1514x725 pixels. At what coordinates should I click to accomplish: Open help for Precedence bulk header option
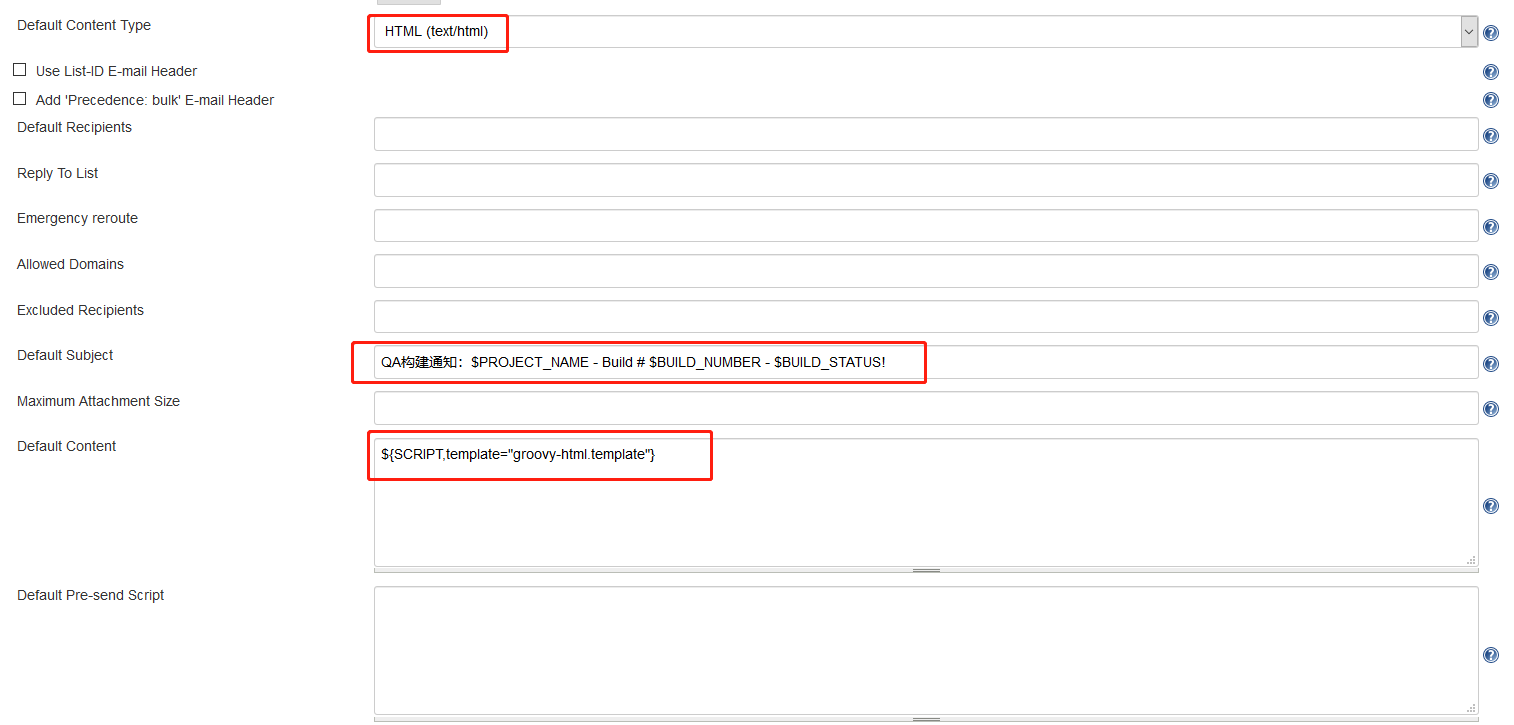(x=1490, y=100)
